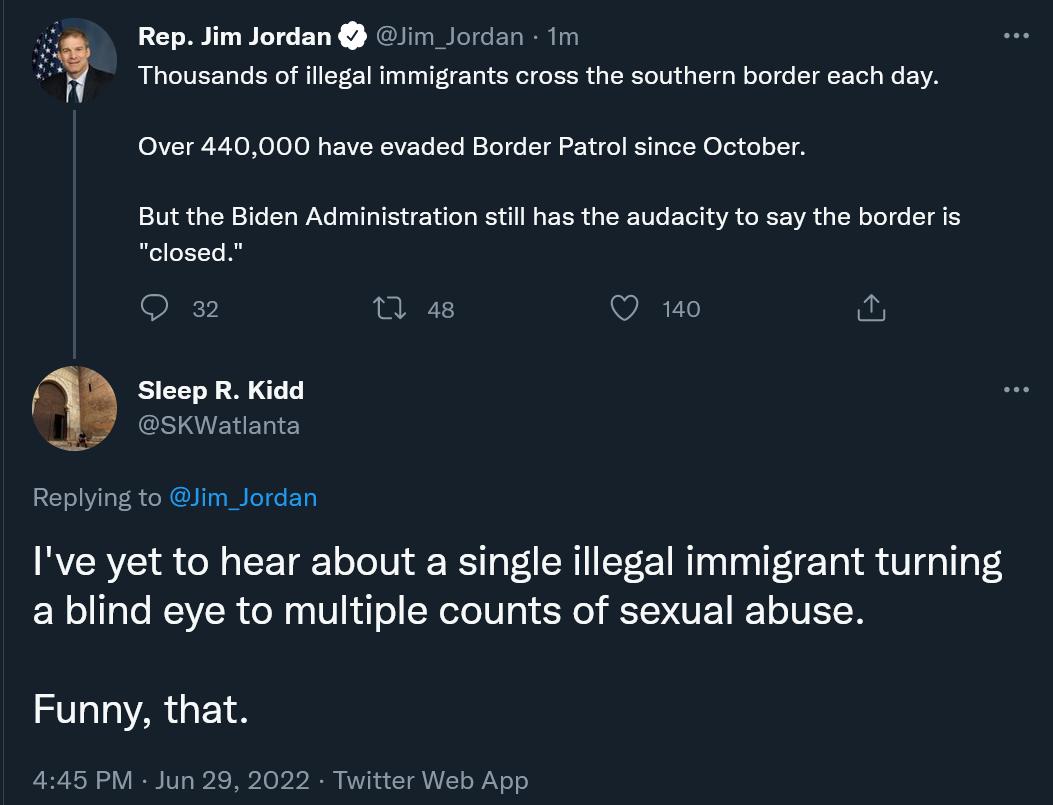Like Jim Jordan's tweet via the heart icon
This screenshot has width=1053, height=805.
(624, 309)
